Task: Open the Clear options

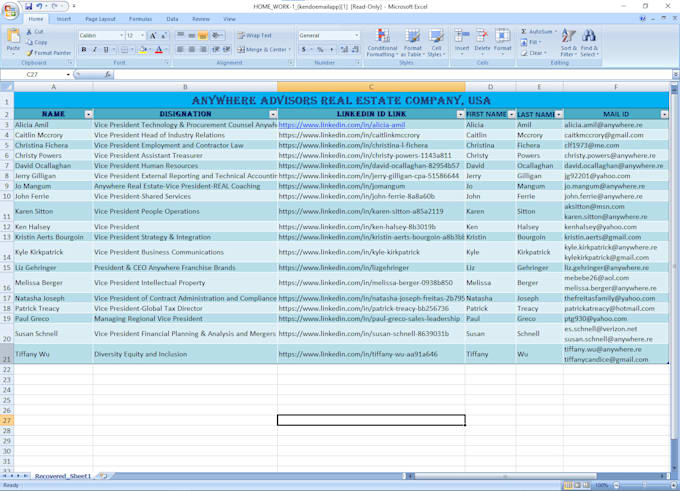Action: 533,53
